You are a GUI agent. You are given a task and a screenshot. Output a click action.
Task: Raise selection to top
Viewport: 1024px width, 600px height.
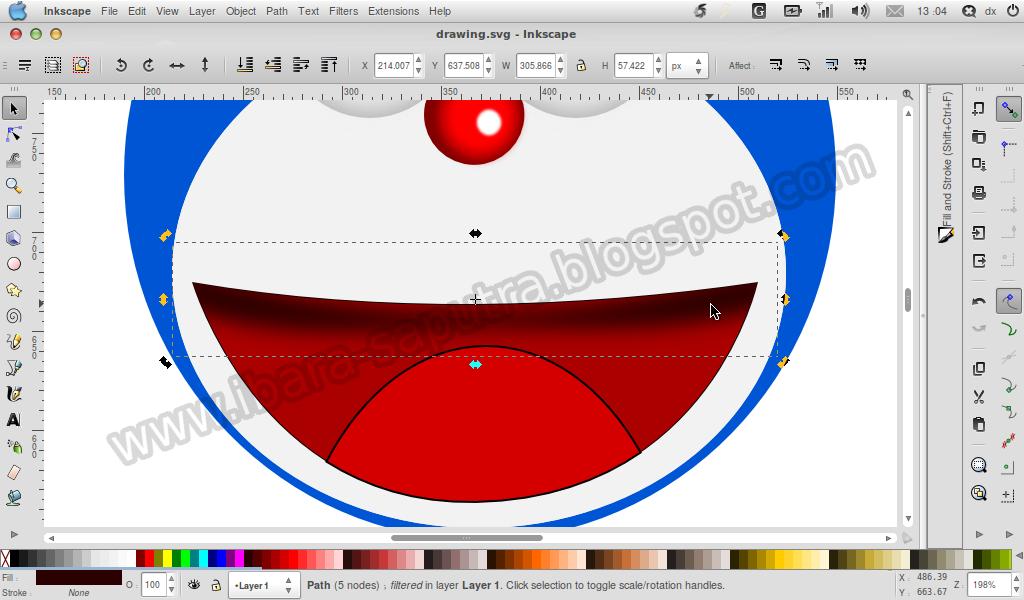[x=329, y=65]
